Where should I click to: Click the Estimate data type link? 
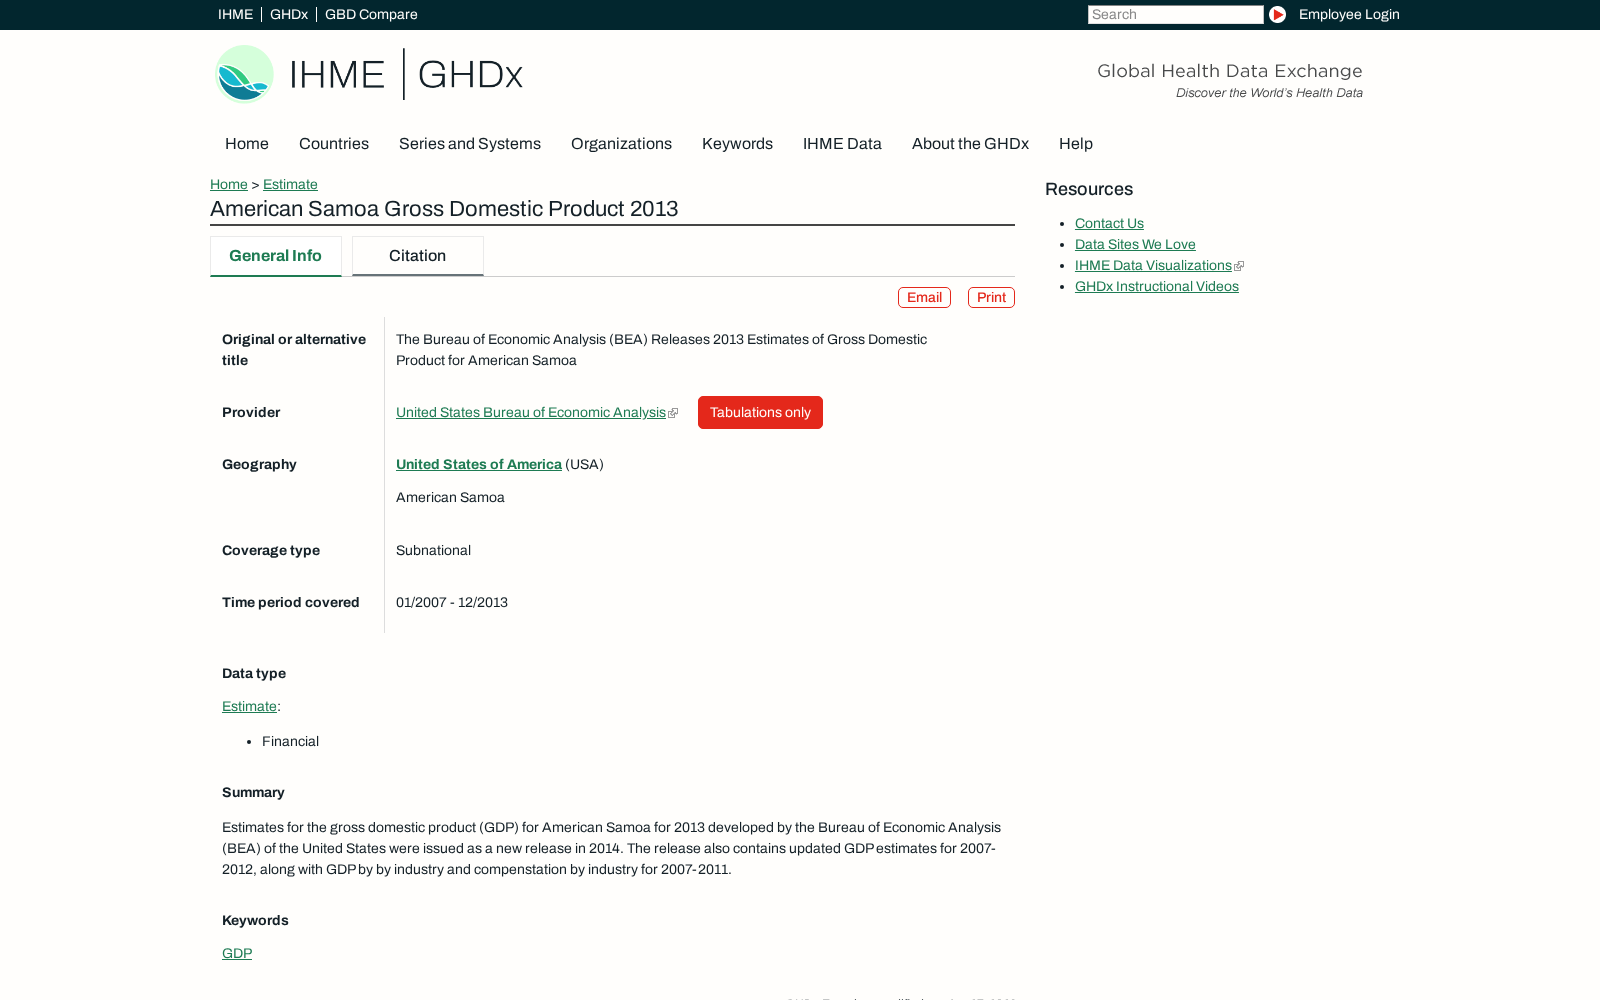[x=249, y=706]
